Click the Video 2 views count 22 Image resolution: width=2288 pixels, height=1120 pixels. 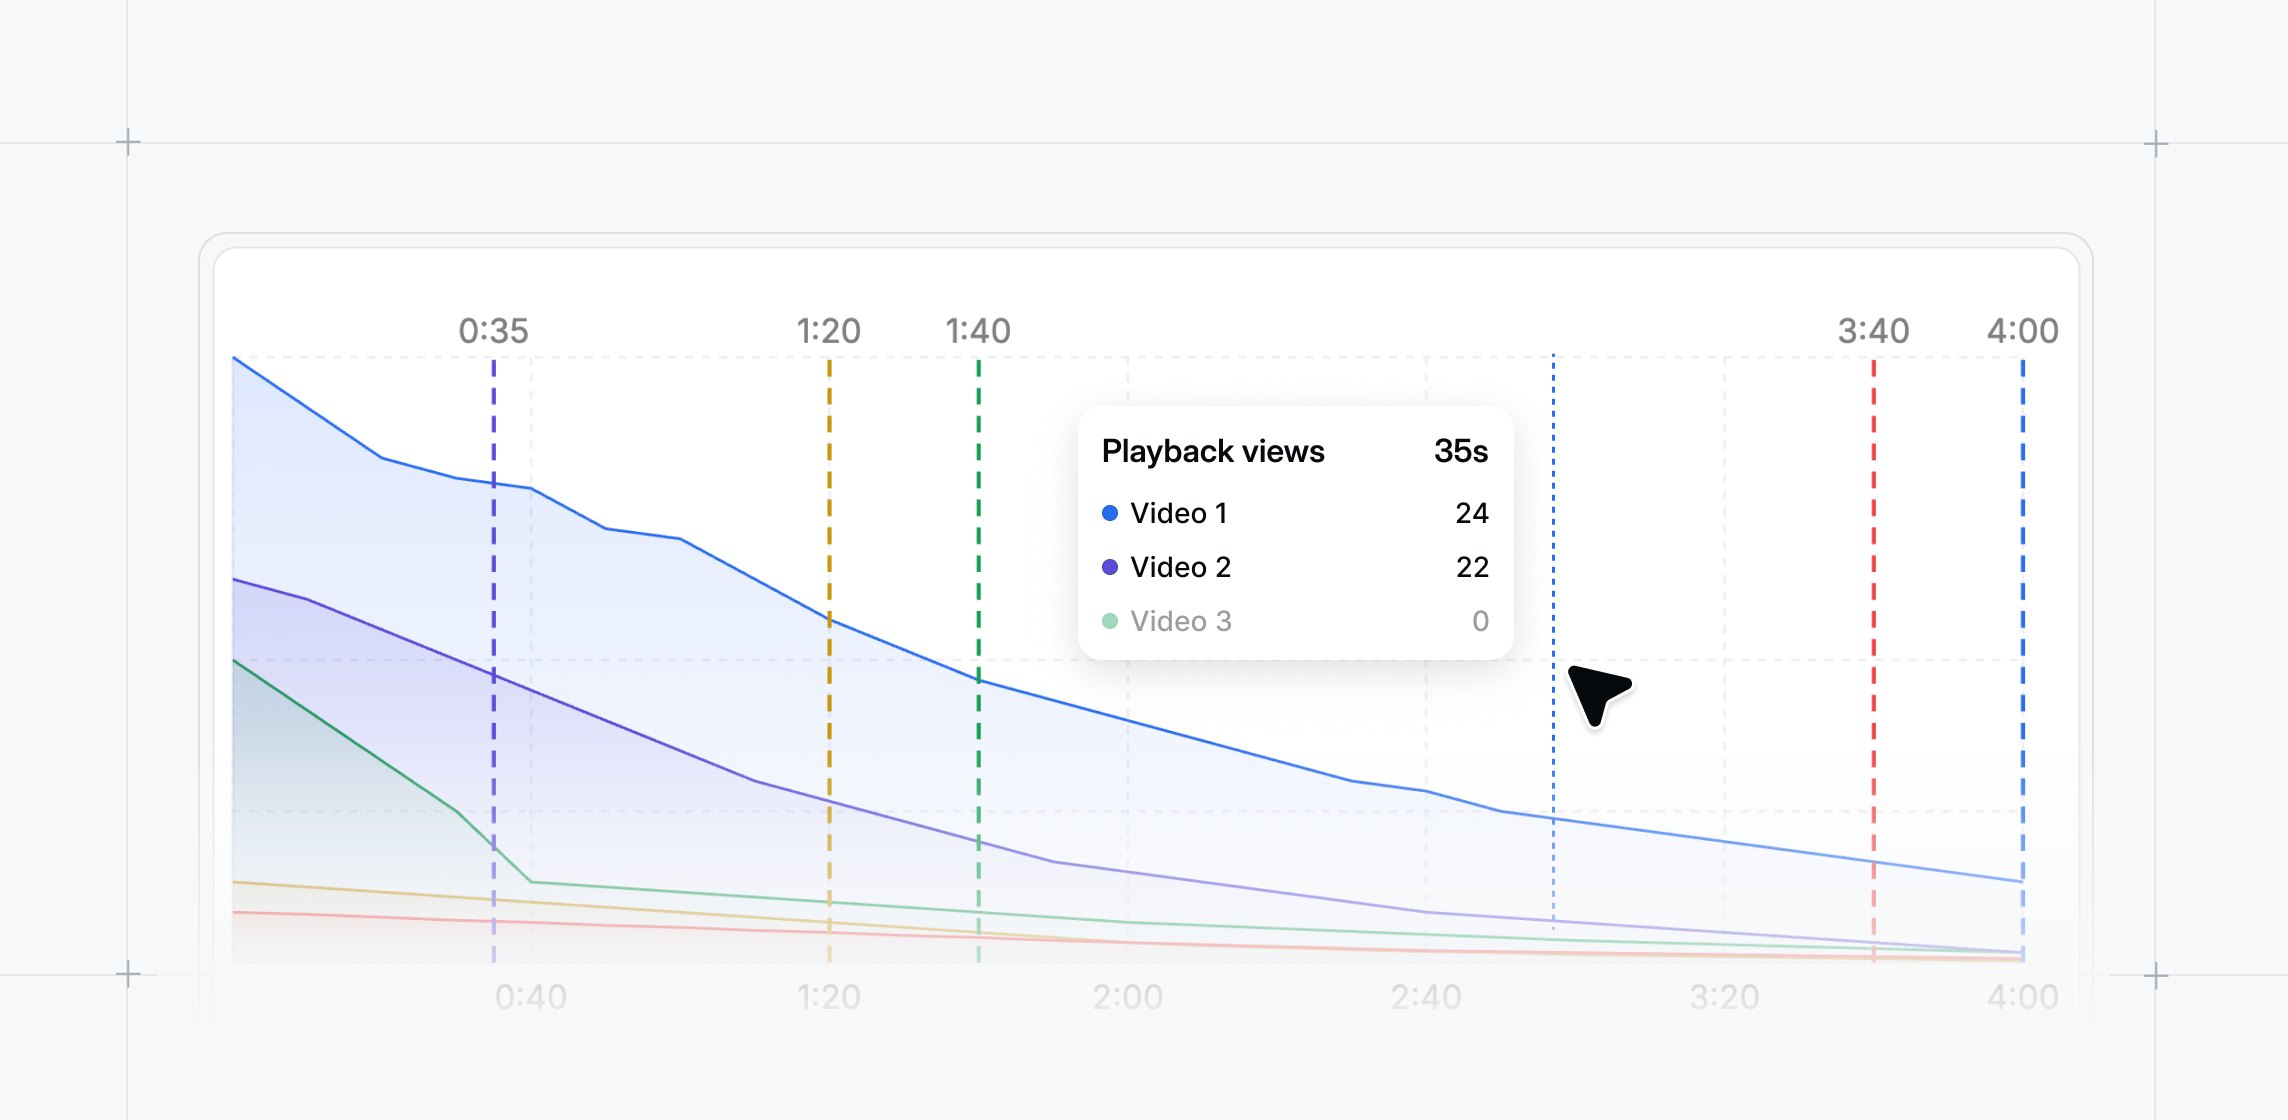point(1472,567)
